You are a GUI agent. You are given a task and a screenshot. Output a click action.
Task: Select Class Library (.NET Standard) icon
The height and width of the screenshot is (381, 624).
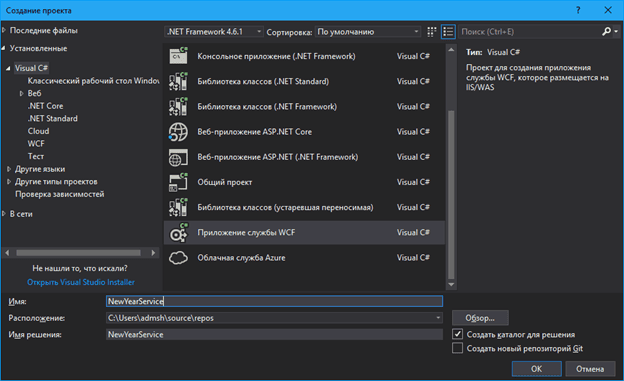178,81
